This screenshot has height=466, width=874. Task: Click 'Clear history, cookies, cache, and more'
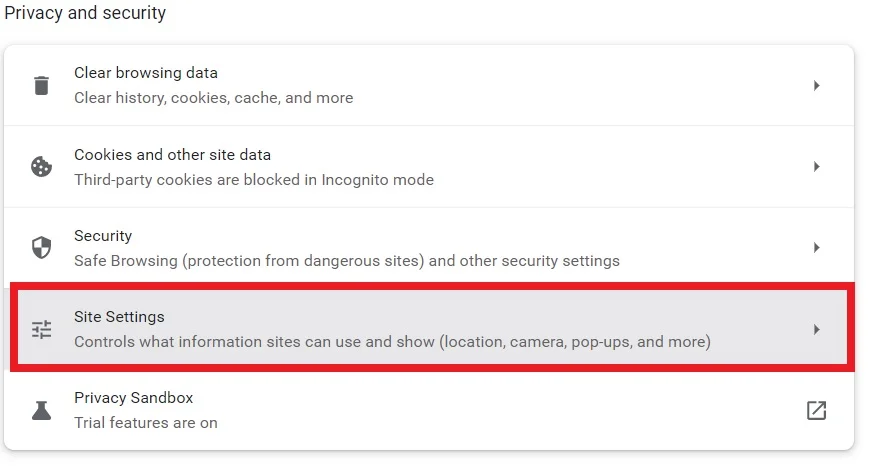tap(213, 98)
